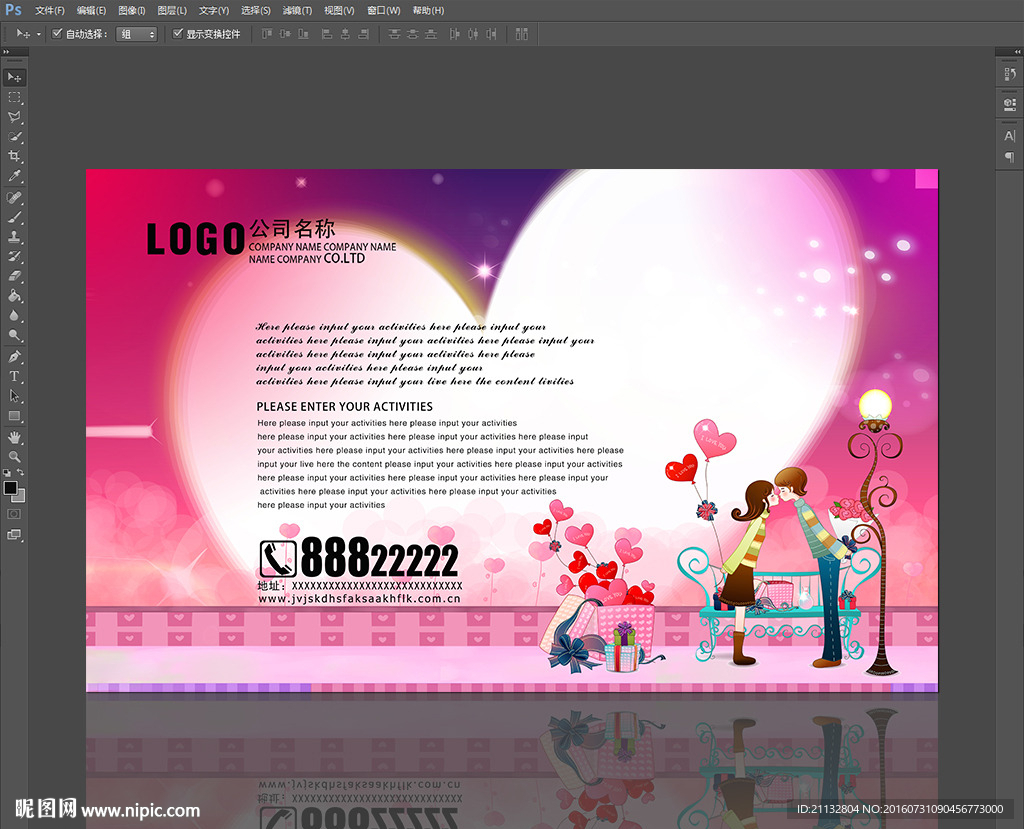Toggle the 显示变换控件 checkbox
Screen dimensions: 1024x829
(177, 33)
